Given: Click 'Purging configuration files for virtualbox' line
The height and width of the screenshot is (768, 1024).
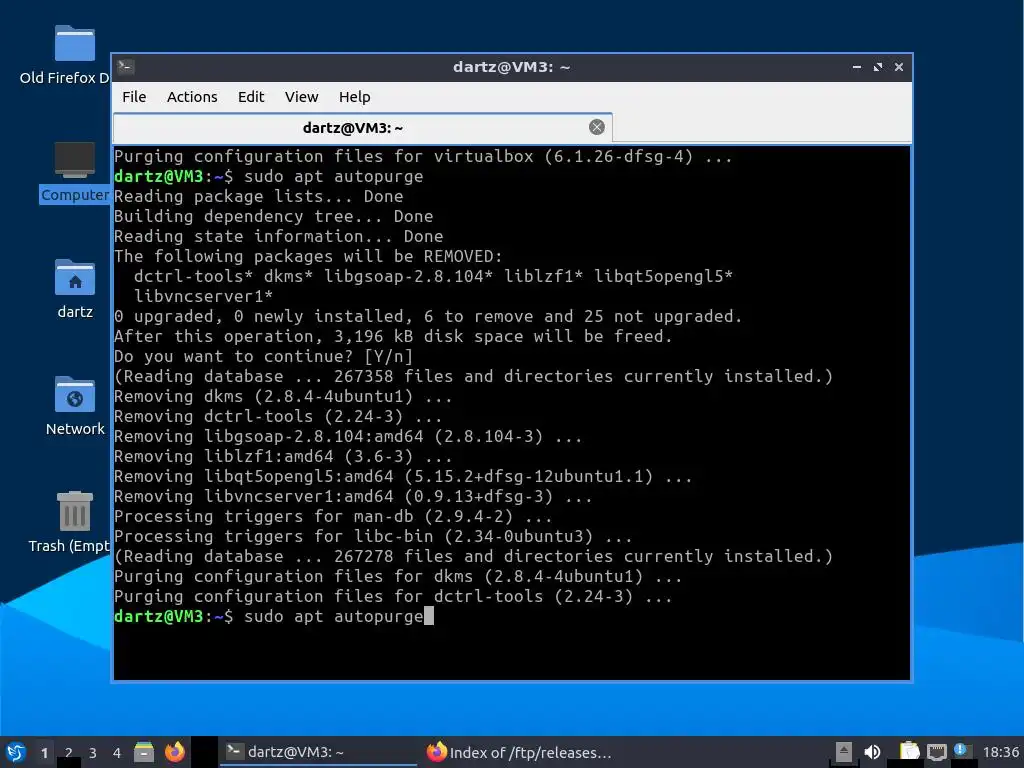Looking at the screenshot, I should [423, 157].
